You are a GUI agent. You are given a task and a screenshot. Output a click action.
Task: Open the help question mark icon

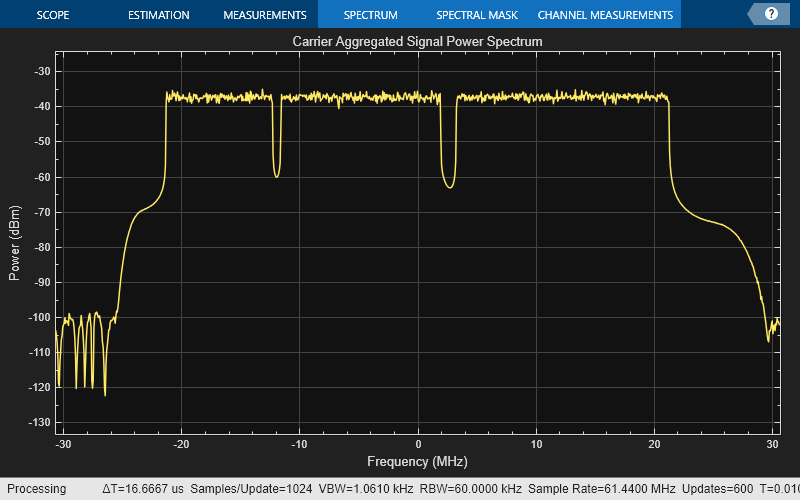(x=771, y=14)
